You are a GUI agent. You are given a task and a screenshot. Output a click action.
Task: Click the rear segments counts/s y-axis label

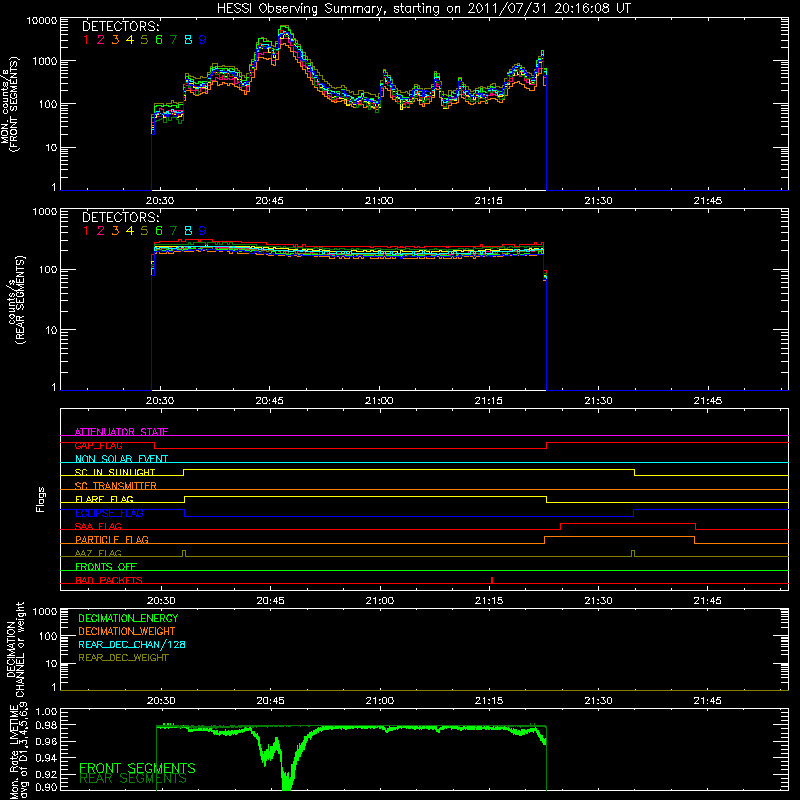(16, 299)
